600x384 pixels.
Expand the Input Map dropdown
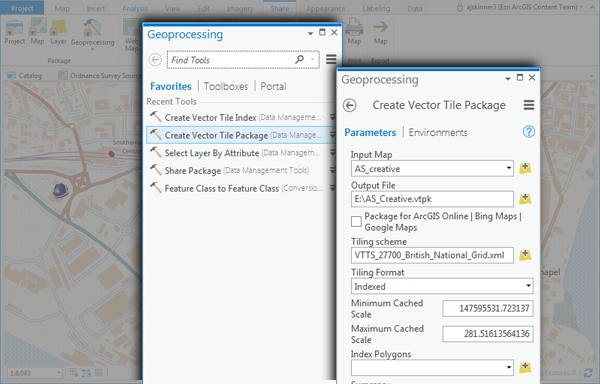(509, 168)
